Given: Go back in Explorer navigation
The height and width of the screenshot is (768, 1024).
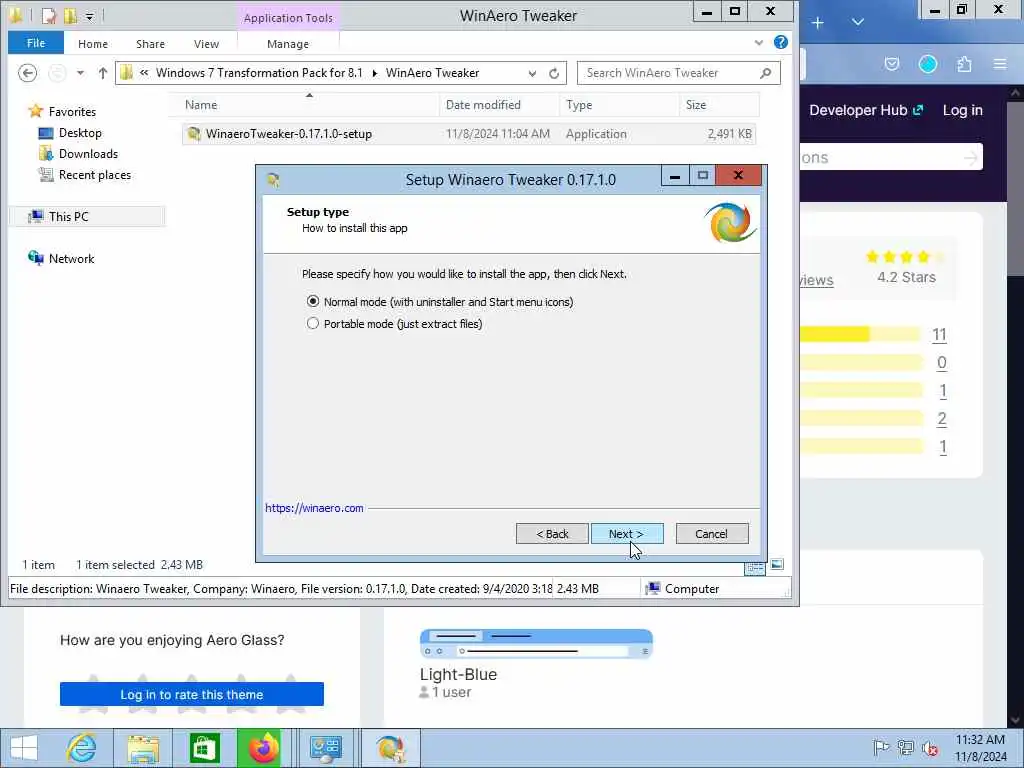Looking at the screenshot, I should coord(27,72).
